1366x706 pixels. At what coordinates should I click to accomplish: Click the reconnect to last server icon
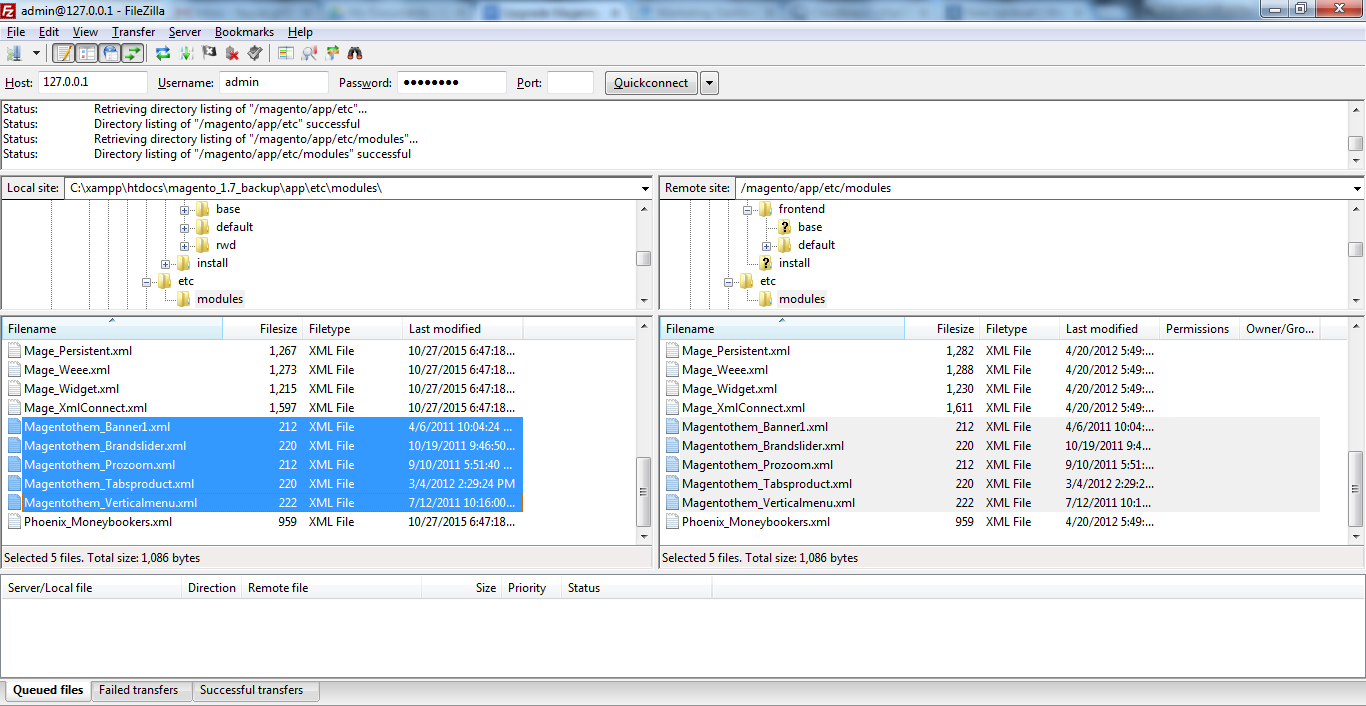tap(255, 53)
